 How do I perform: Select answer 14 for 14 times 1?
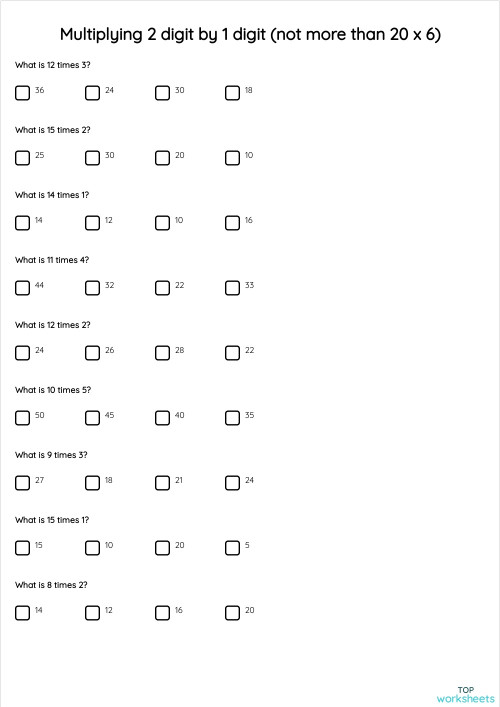(22, 223)
